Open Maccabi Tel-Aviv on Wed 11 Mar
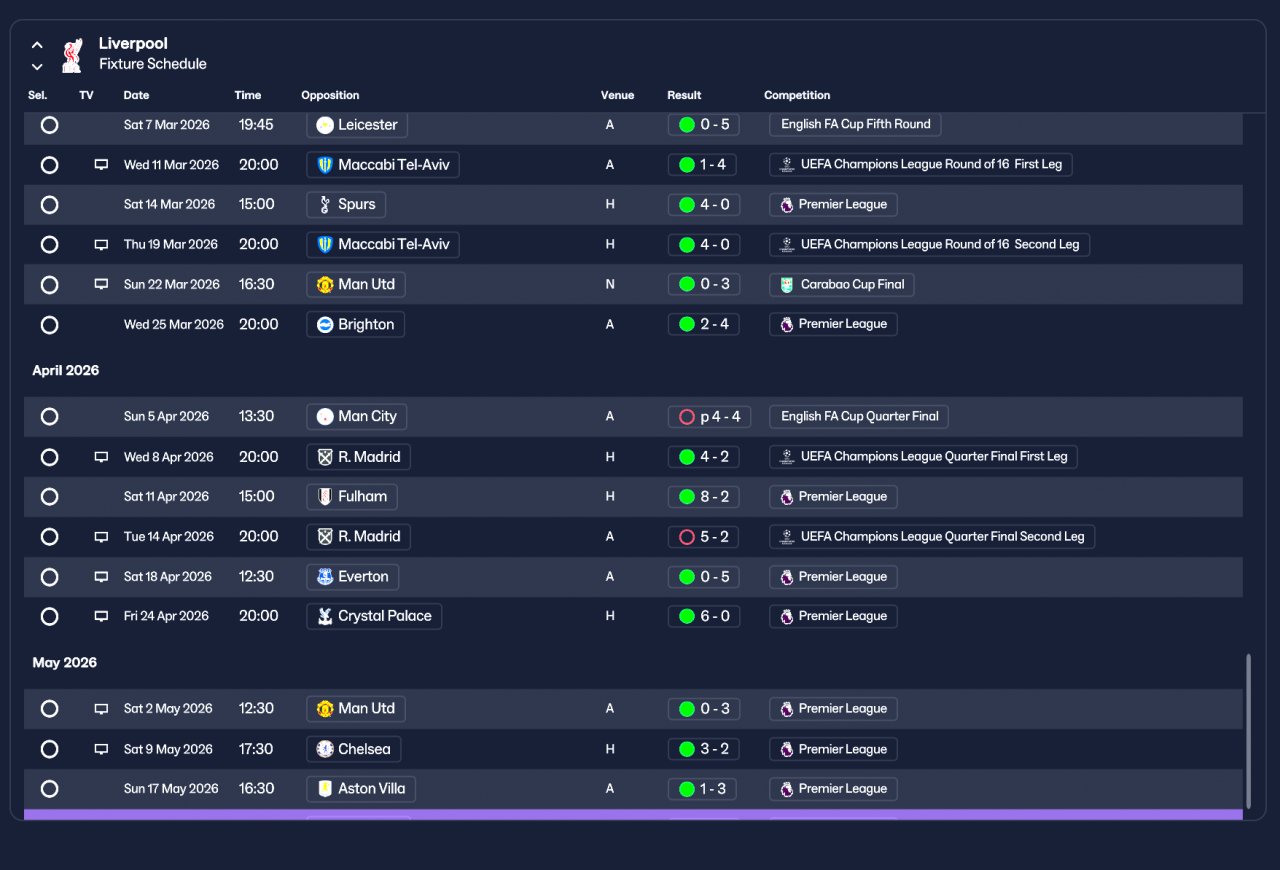The width and height of the screenshot is (1280, 870). (383, 165)
